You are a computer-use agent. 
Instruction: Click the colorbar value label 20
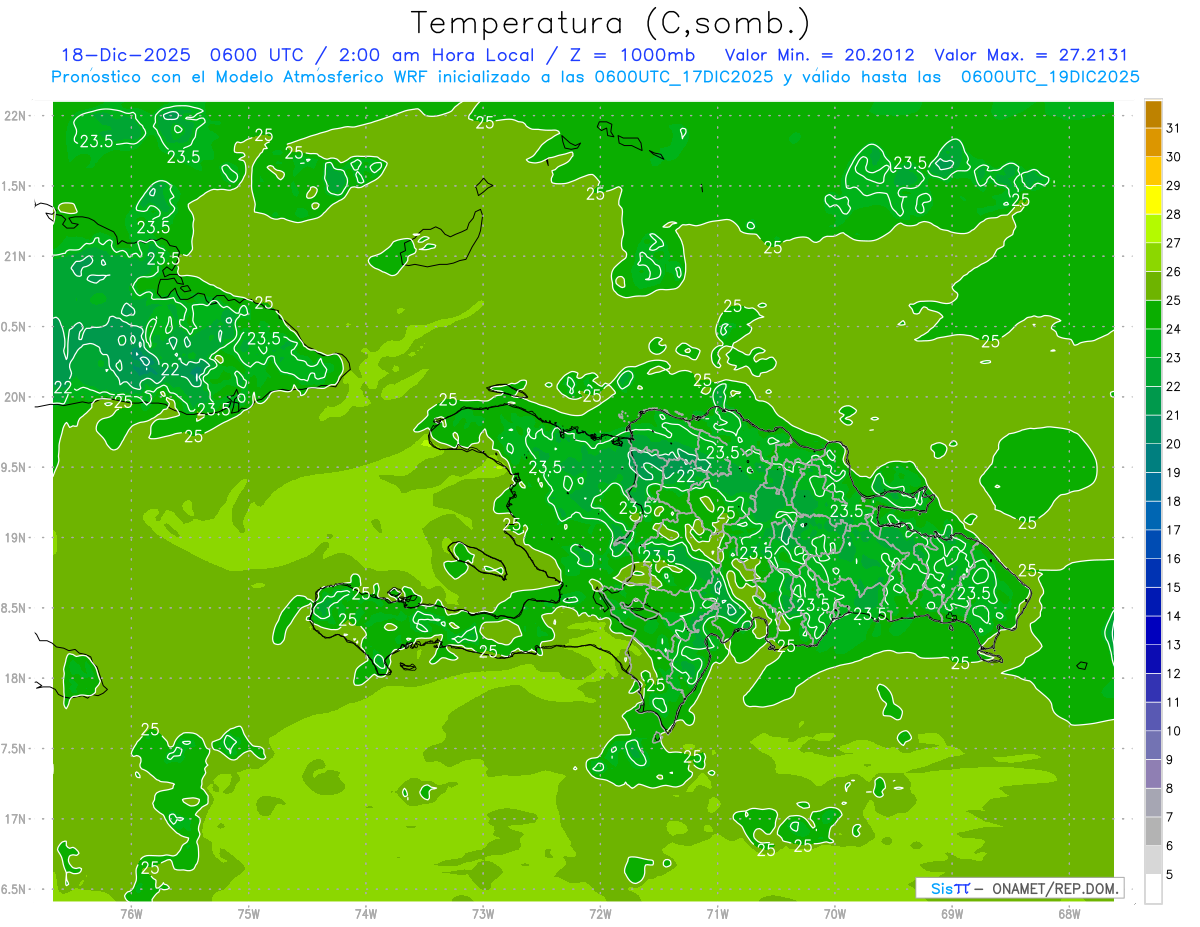coord(1174,443)
